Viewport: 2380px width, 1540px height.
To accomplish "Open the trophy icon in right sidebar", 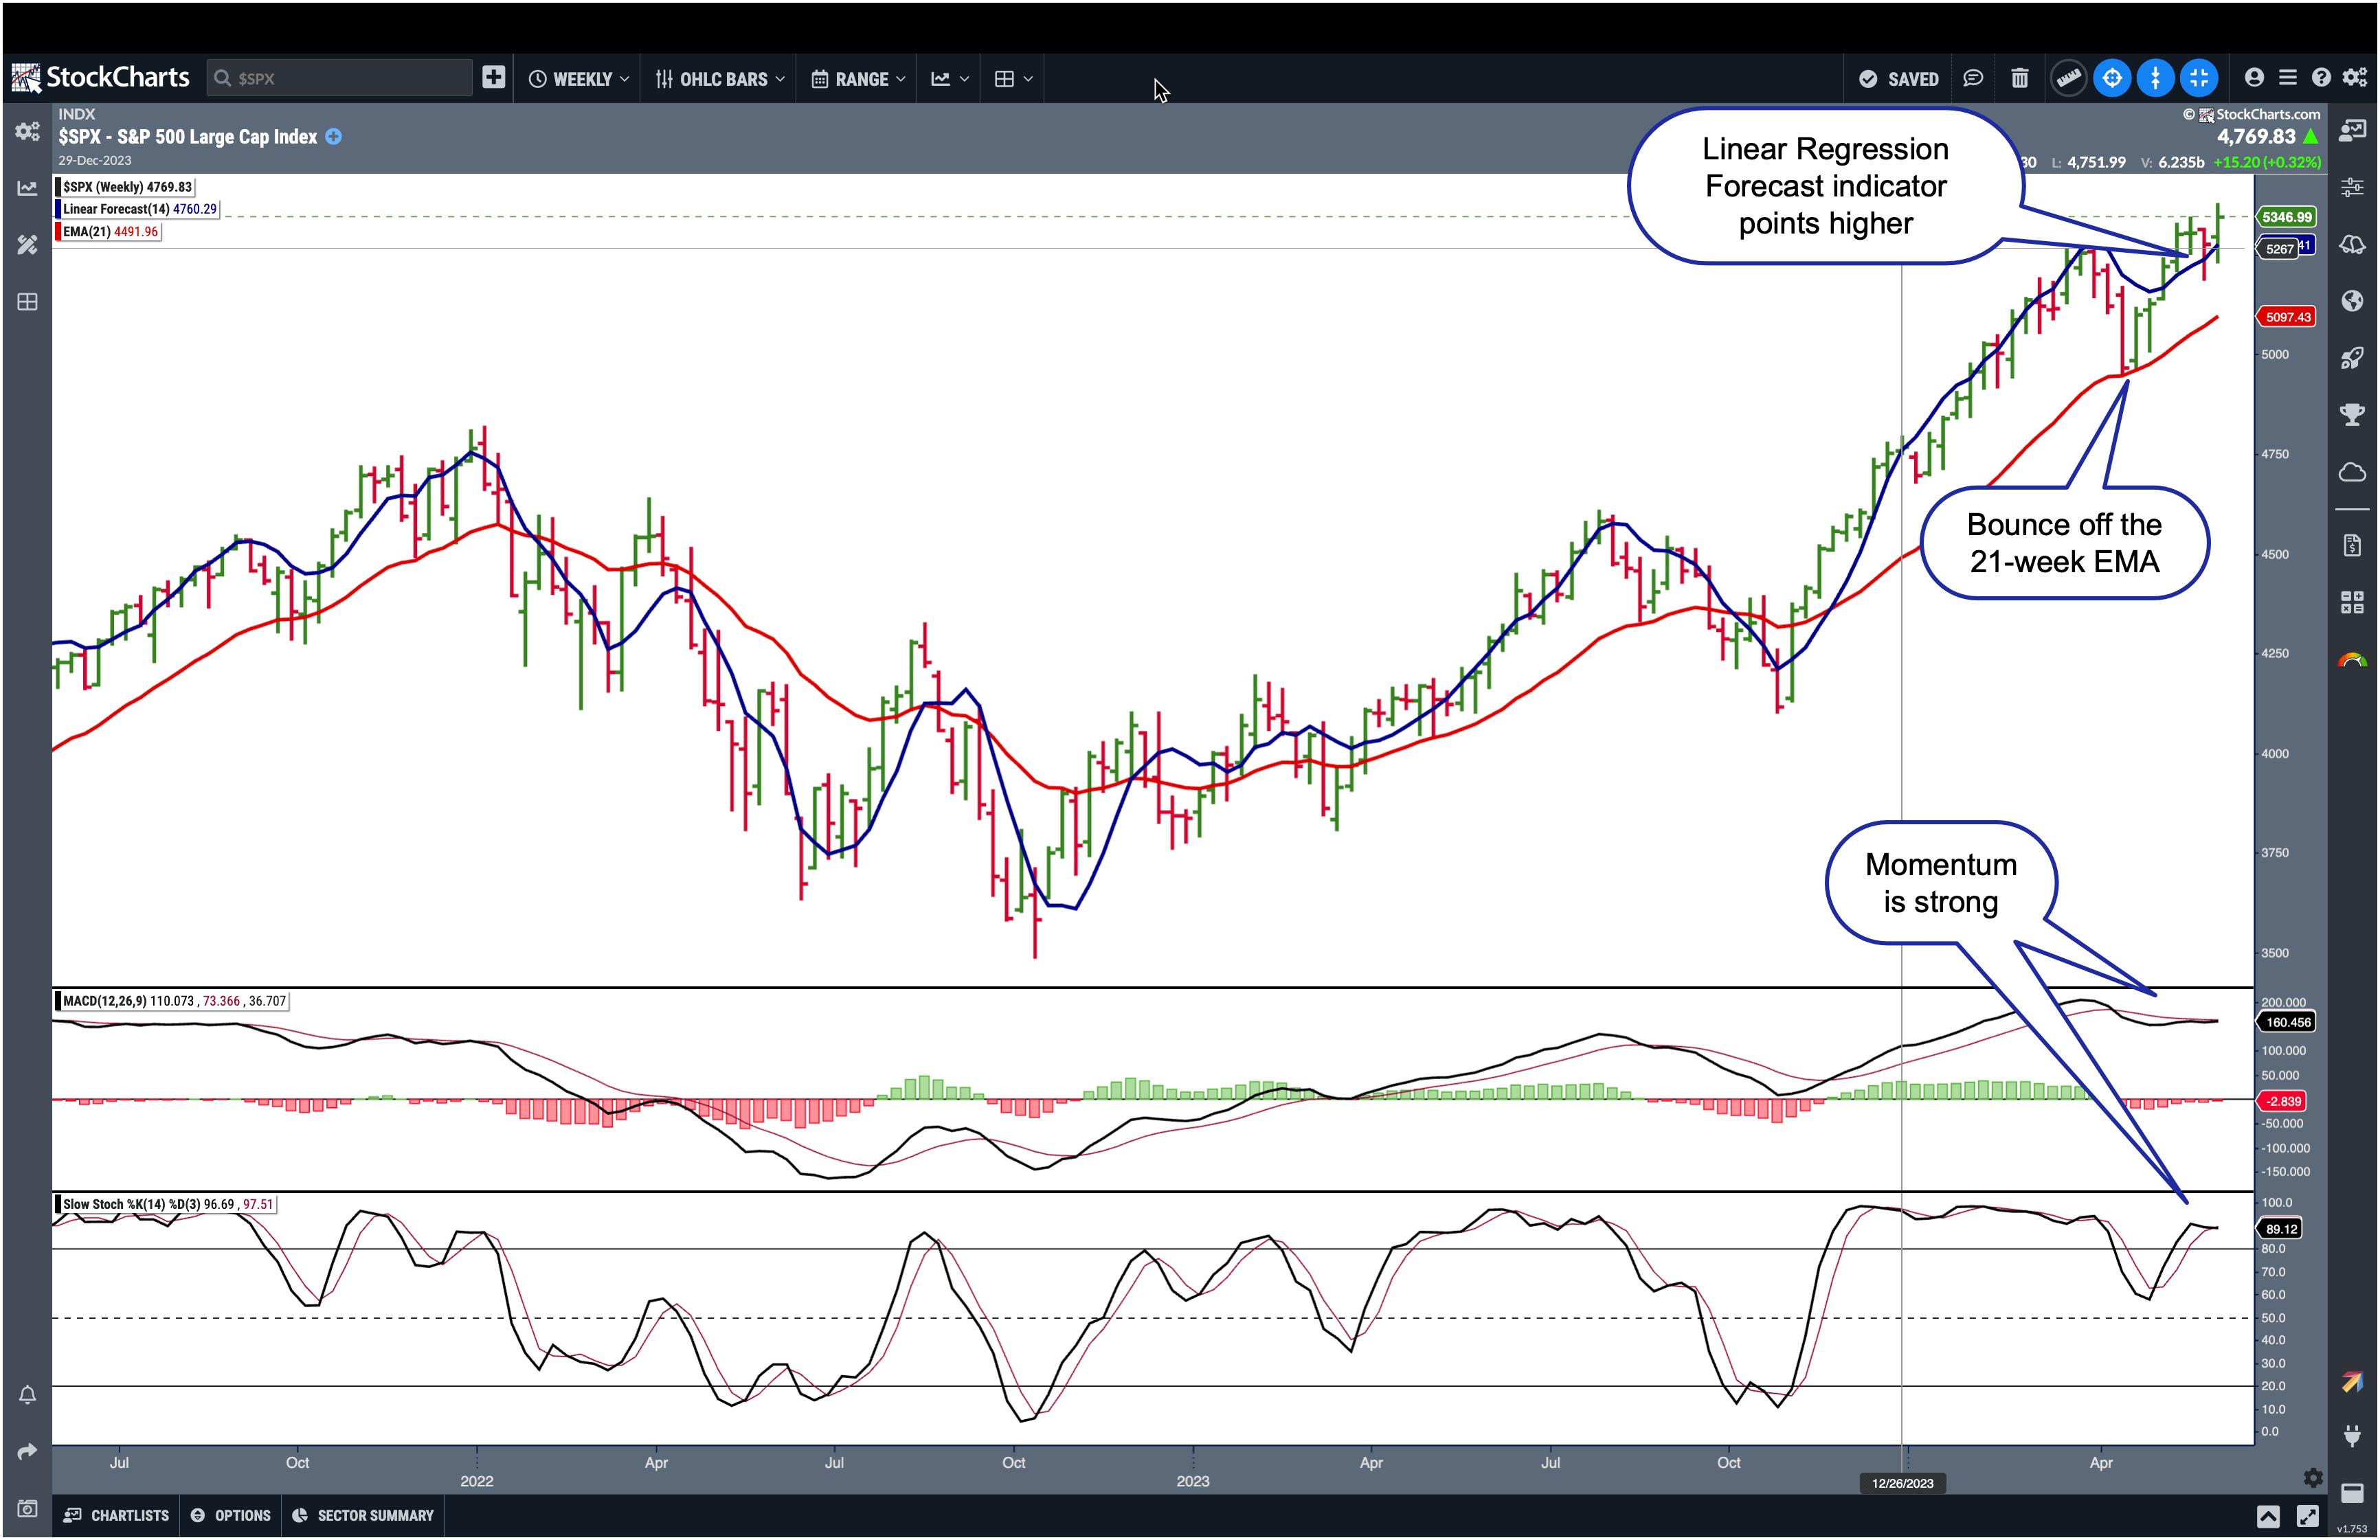I will click(x=2352, y=414).
